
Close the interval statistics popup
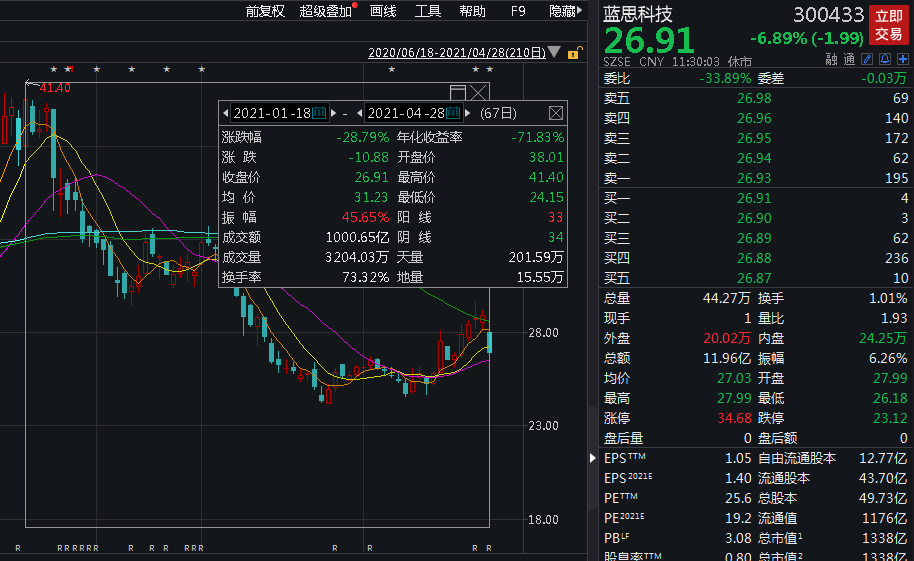click(556, 113)
